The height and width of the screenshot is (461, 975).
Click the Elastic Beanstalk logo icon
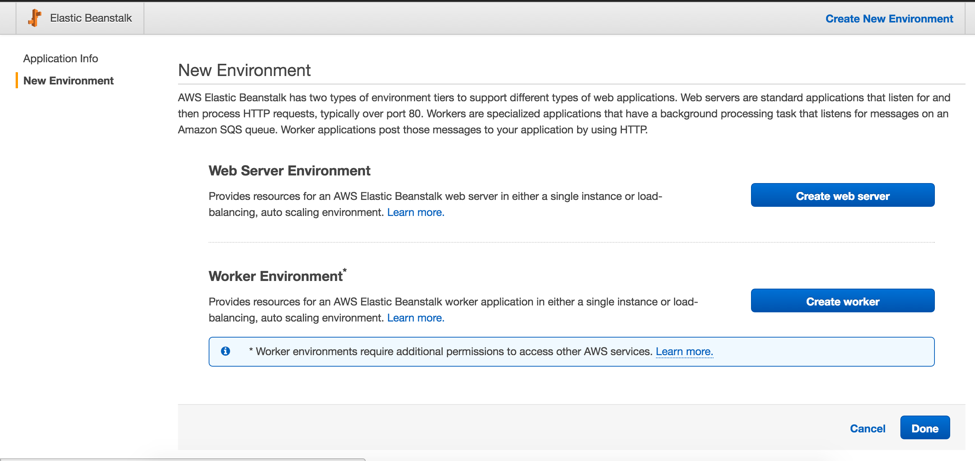coord(35,18)
